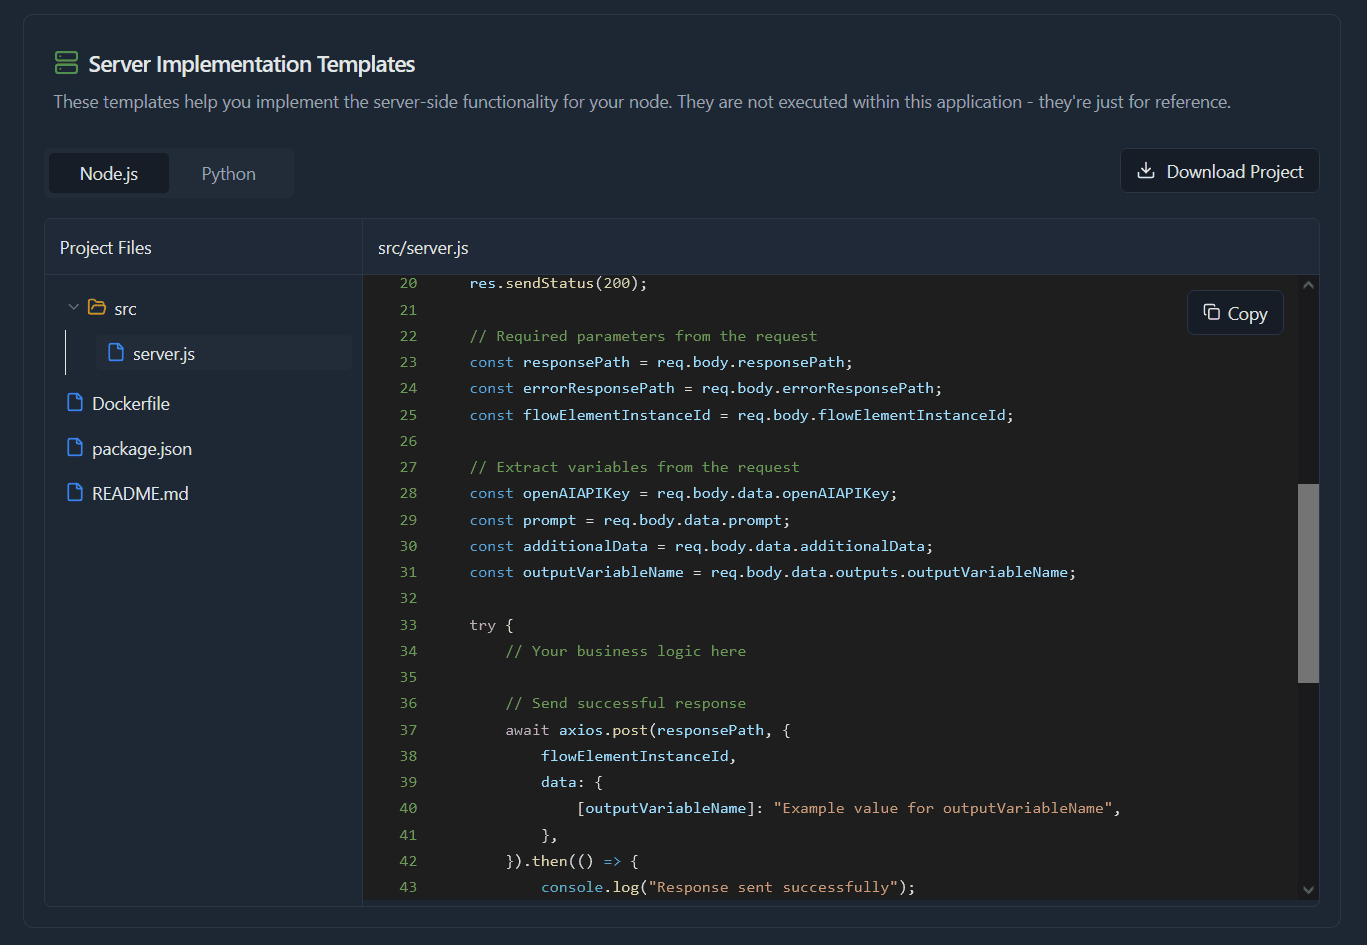Click the Dockerfile file icon
The image size is (1367, 945).
[x=74, y=403]
